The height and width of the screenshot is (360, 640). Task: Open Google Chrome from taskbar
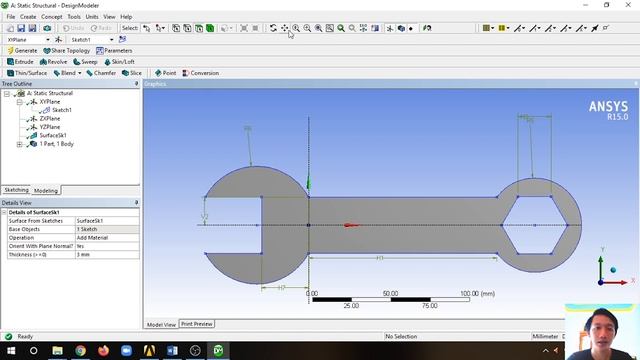tap(80, 351)
